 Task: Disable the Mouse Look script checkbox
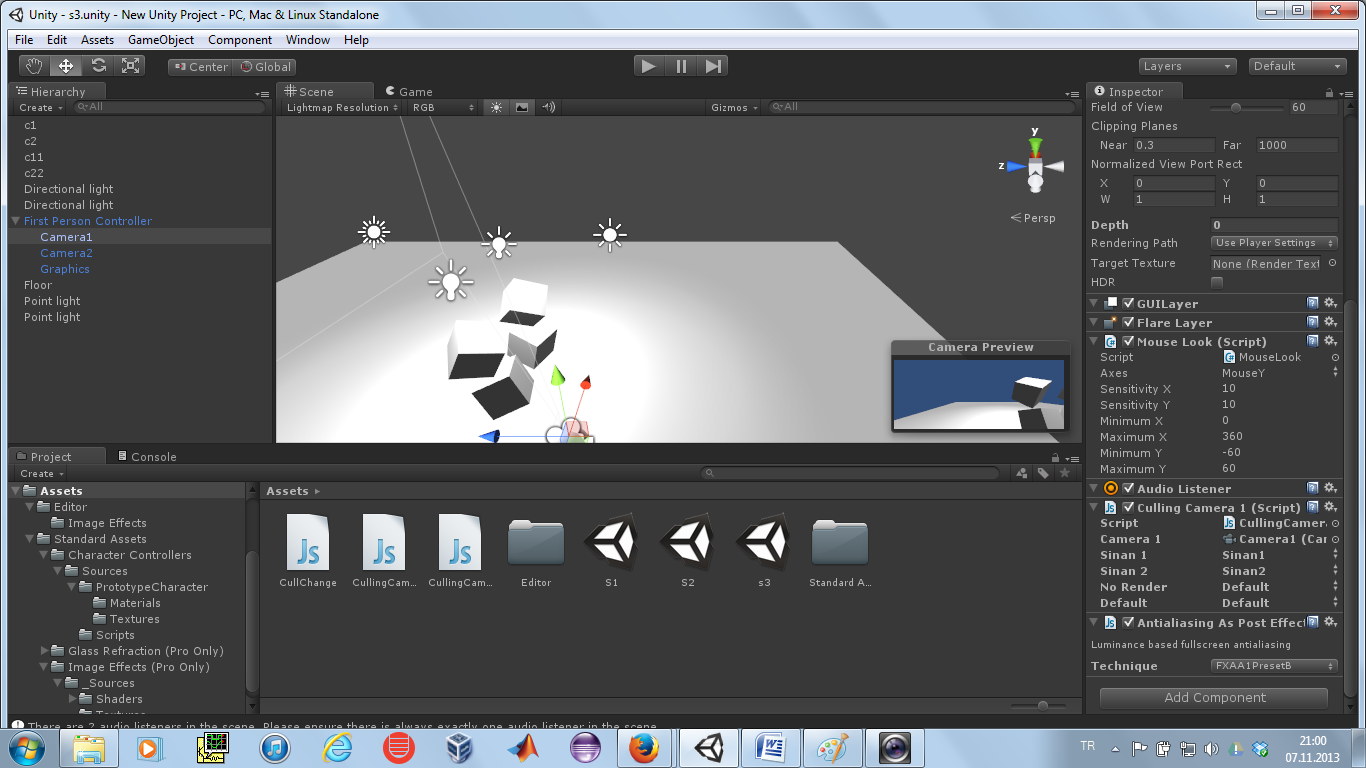pos(1128,341)
